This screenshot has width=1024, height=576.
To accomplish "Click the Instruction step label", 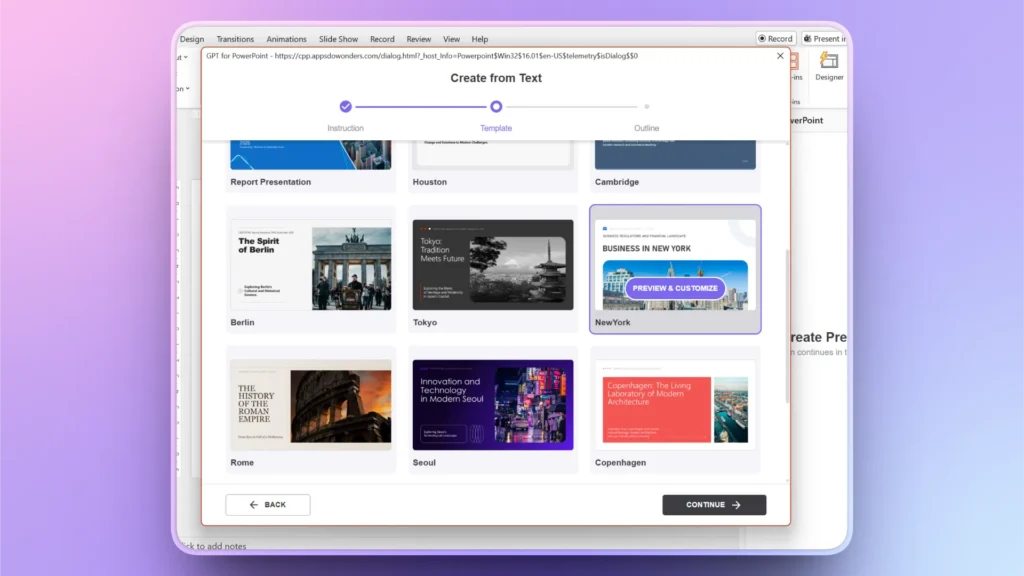I will point(345,128).
